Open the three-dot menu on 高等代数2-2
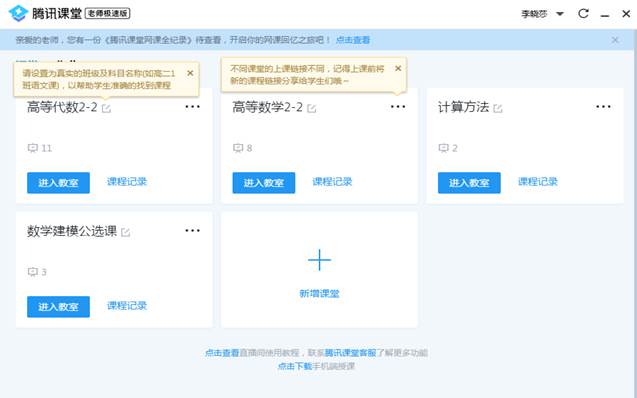Image resolution: width=637 pixels, height=398 pixels. (193, 107)
